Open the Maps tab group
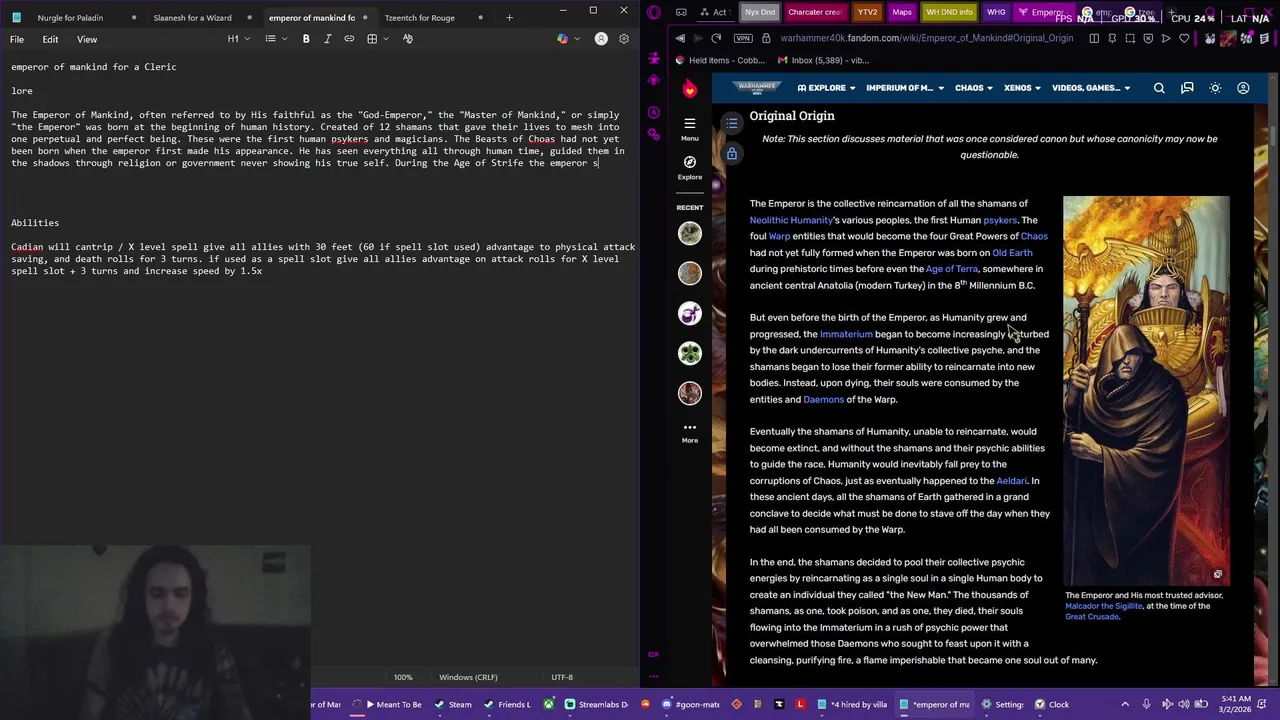Screen dimensions: 1280x720 coord(902,12)
